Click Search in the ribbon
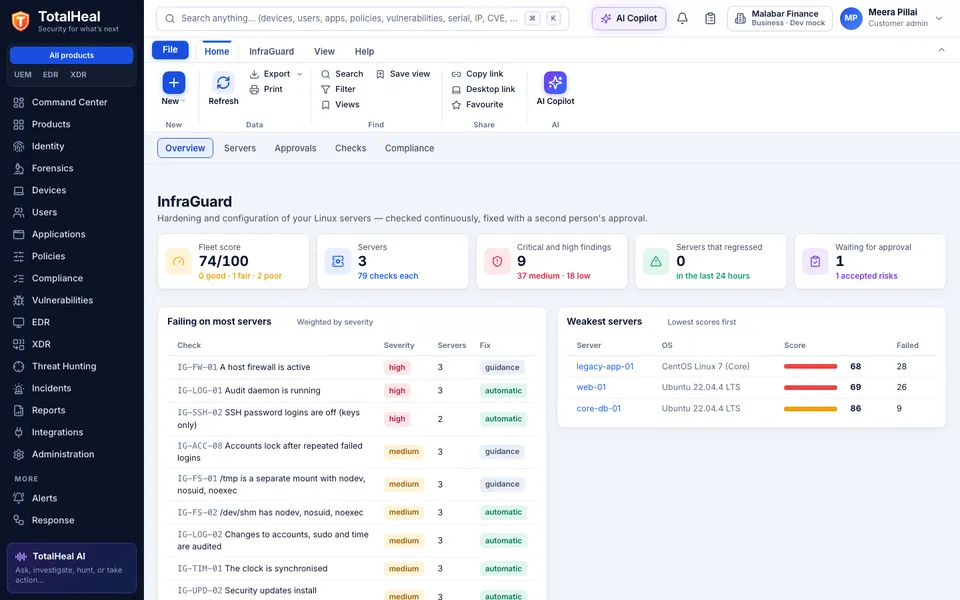960x600 pixels. [342, 74]
